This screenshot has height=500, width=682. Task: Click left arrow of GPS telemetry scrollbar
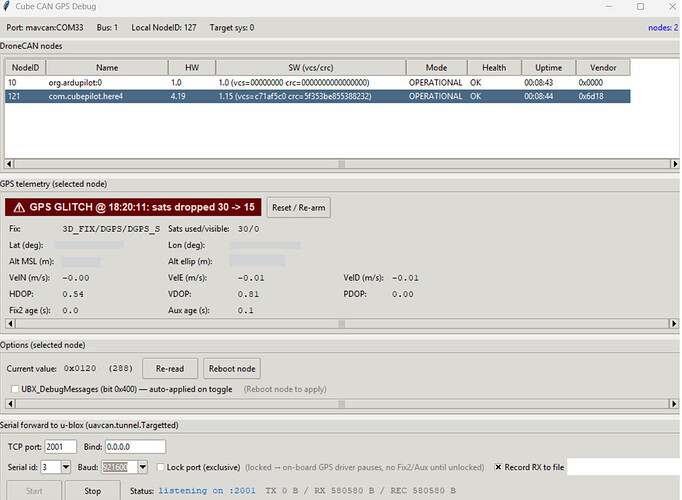pyautogui.click(x=10, y=323)
